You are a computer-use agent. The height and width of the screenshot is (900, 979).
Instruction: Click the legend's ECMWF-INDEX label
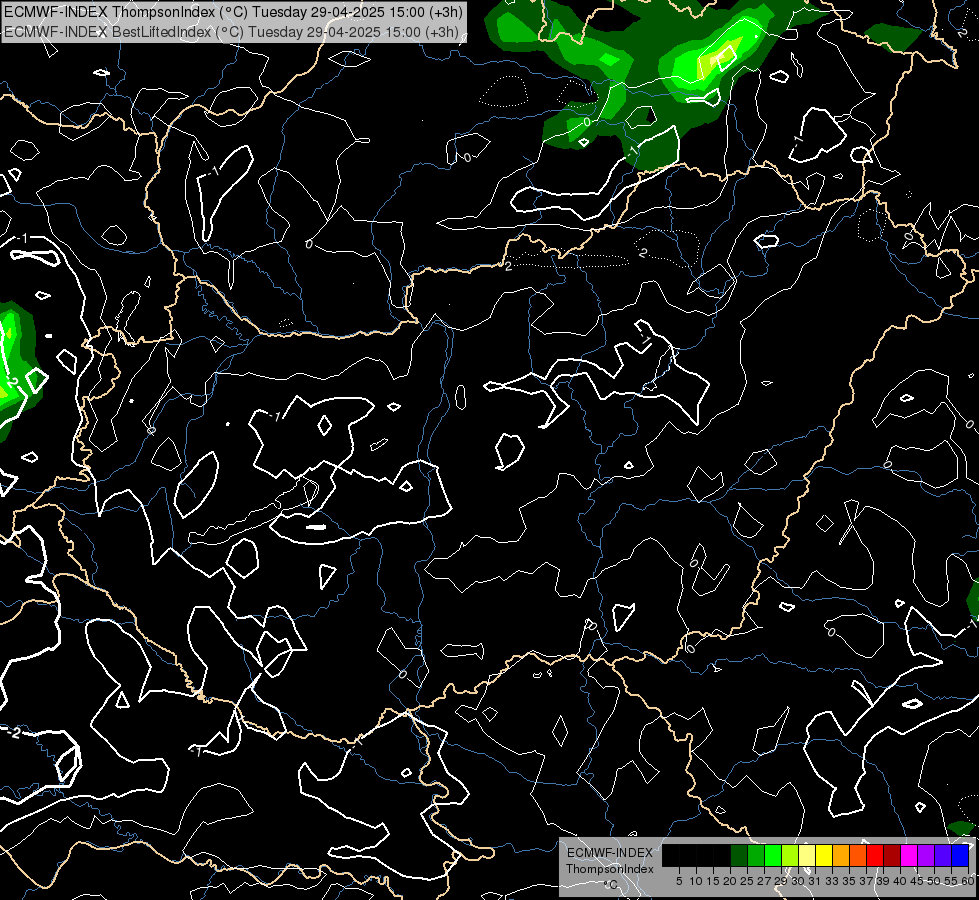point(610,853)
